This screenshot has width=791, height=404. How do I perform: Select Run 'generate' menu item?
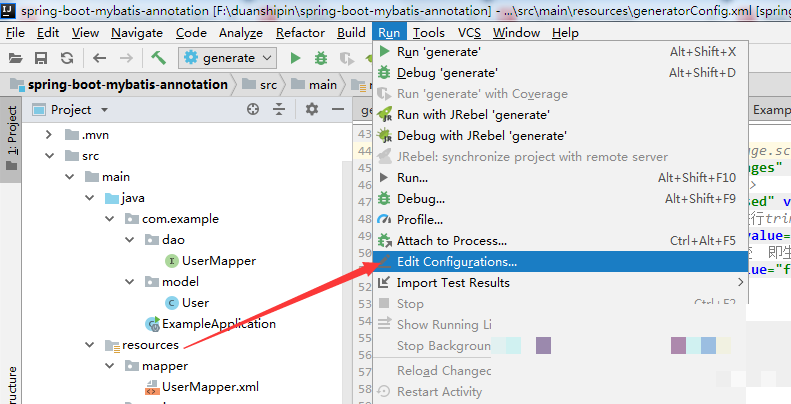point(560,52)
